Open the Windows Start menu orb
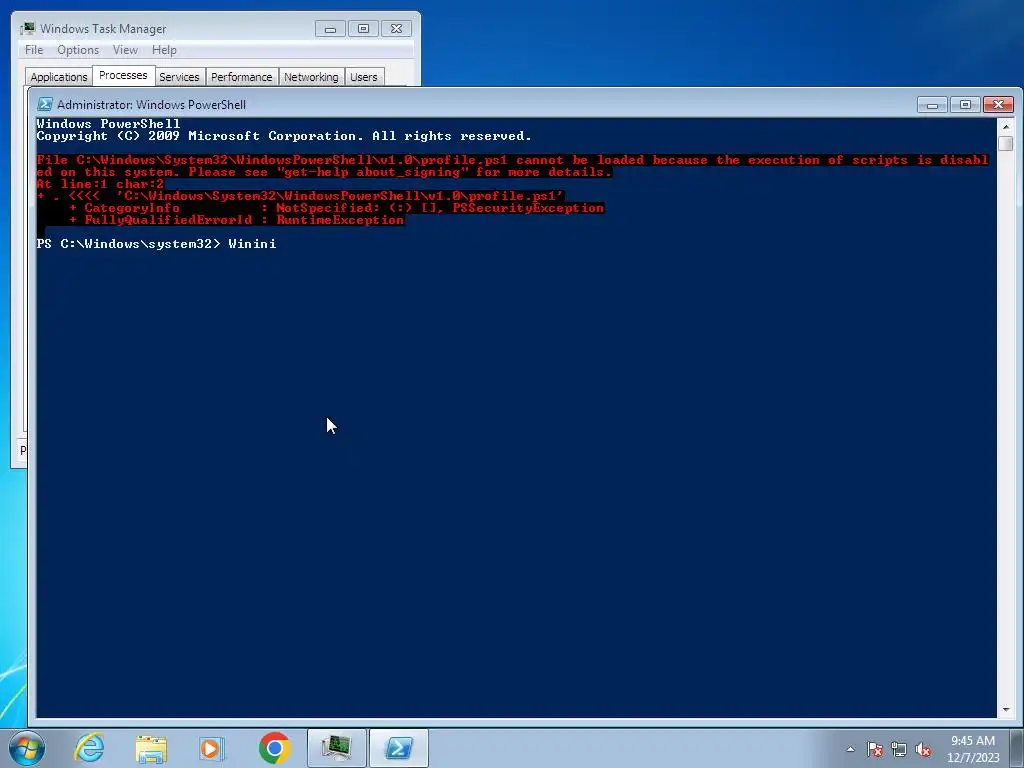The height and width of the screenshot is (768, 1024). point(27,748)
